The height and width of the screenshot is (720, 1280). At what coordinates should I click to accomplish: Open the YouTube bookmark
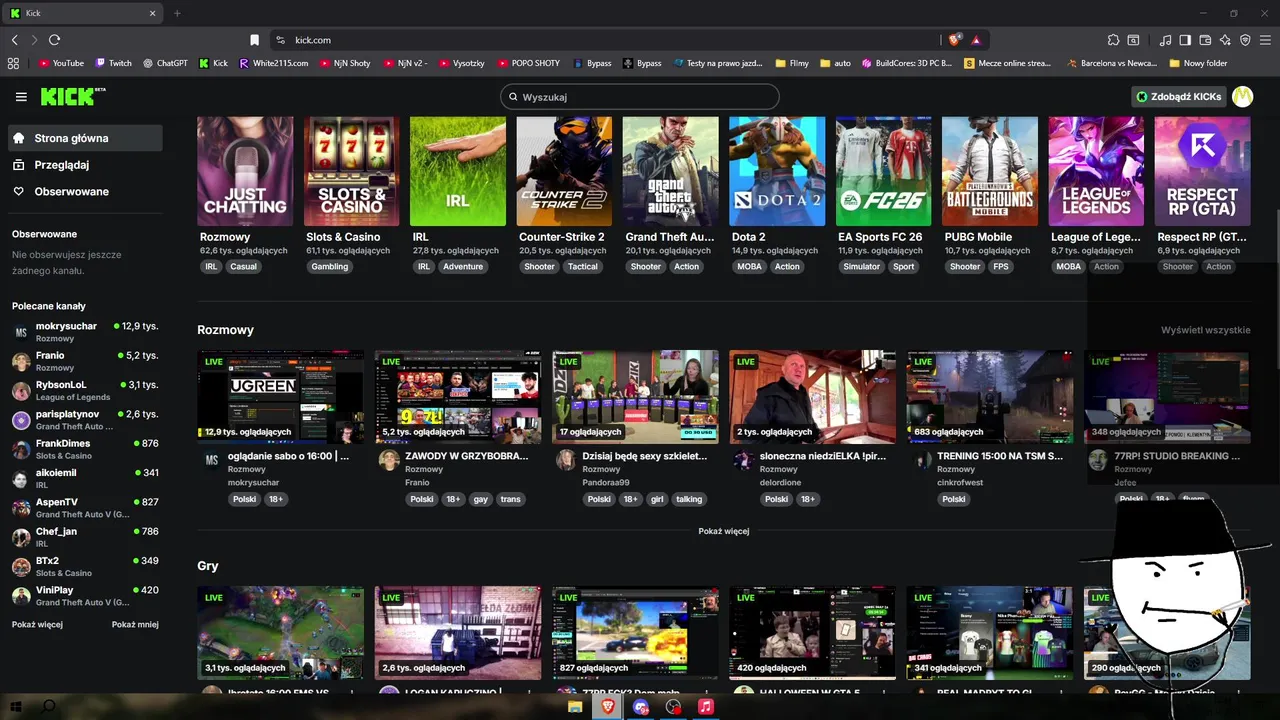61,63
